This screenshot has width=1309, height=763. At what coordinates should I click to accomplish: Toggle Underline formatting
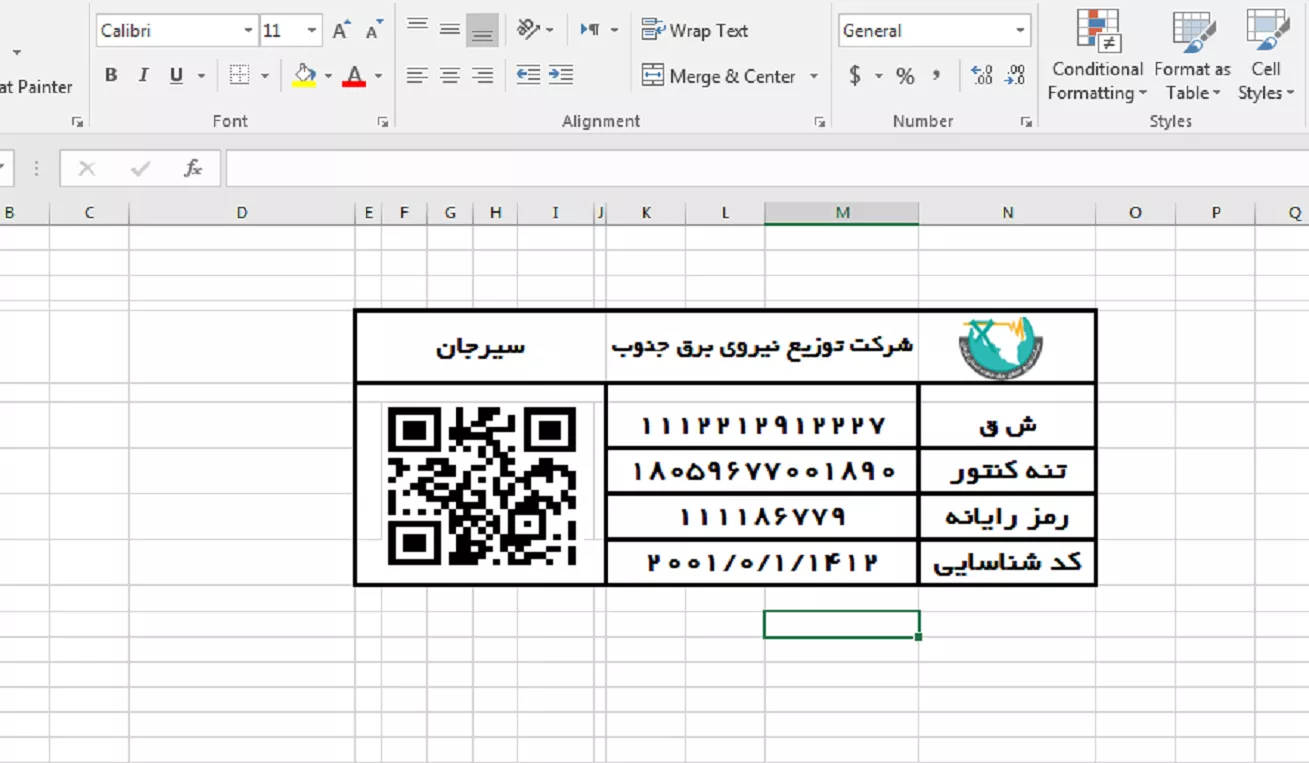coord(177,76)
